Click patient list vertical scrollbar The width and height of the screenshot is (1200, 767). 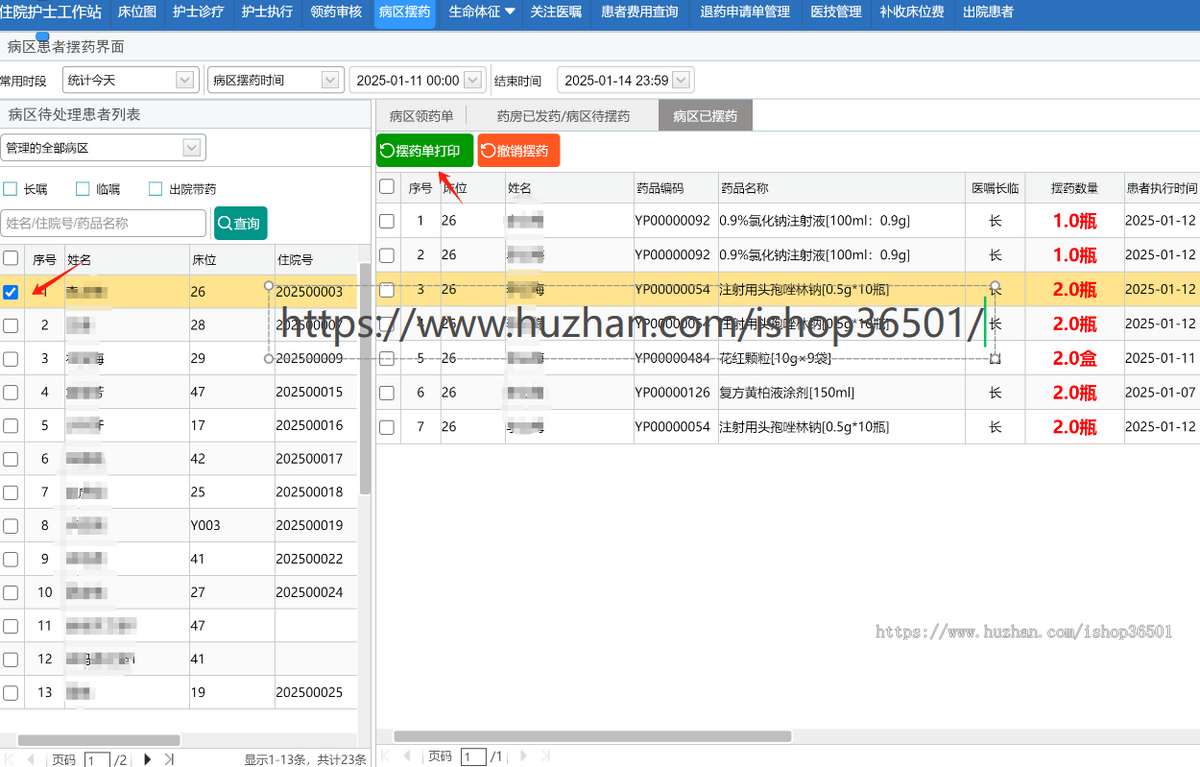click(x=365, y=380)
